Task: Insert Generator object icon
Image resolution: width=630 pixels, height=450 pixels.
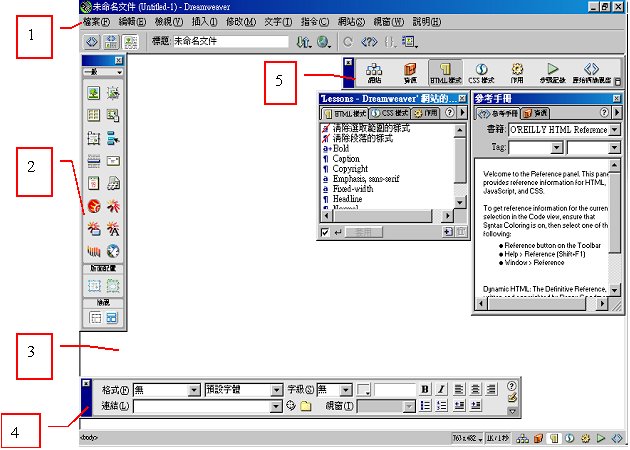Action: point(113,252)
